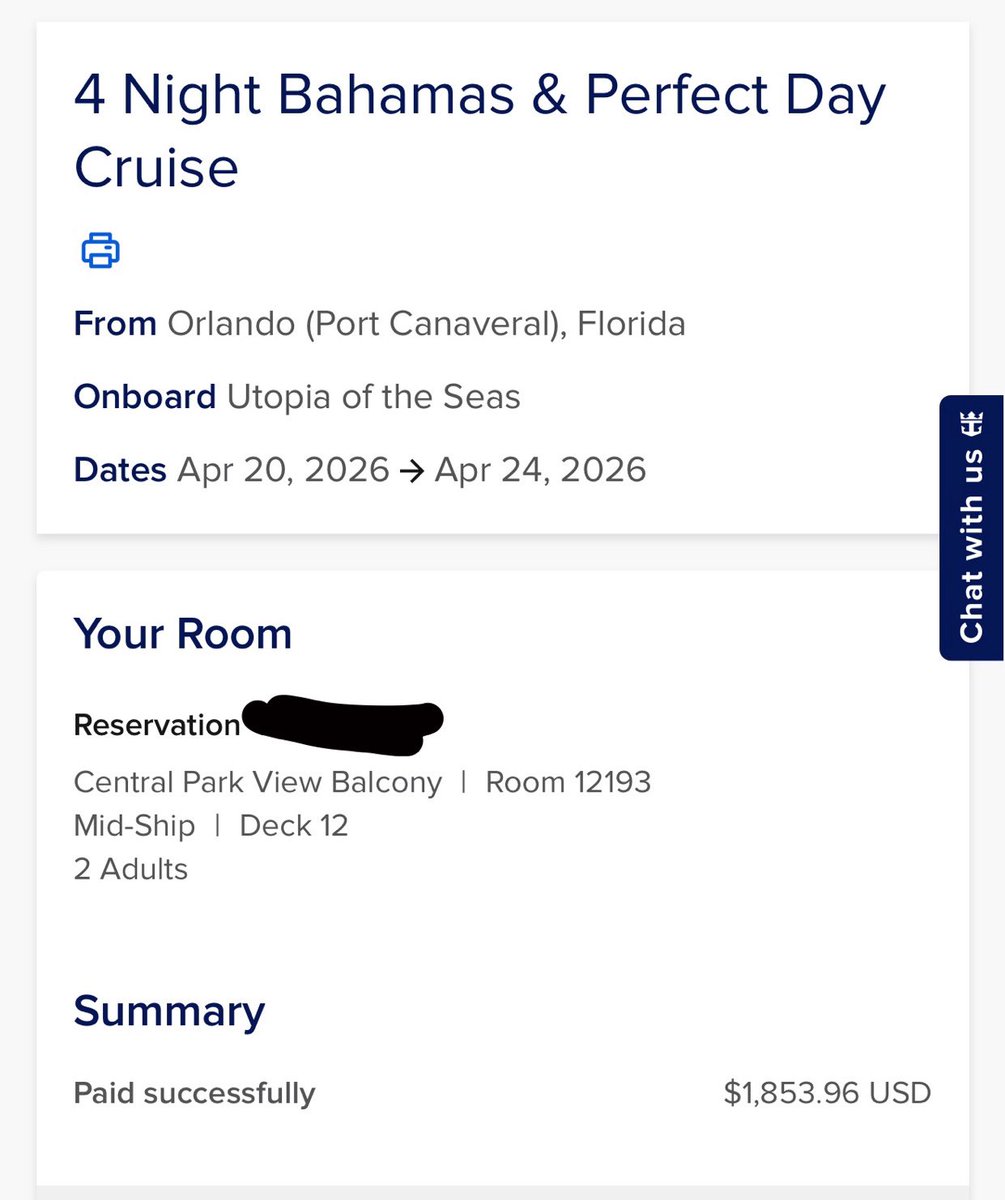Click the Deck 12 text

294,826
